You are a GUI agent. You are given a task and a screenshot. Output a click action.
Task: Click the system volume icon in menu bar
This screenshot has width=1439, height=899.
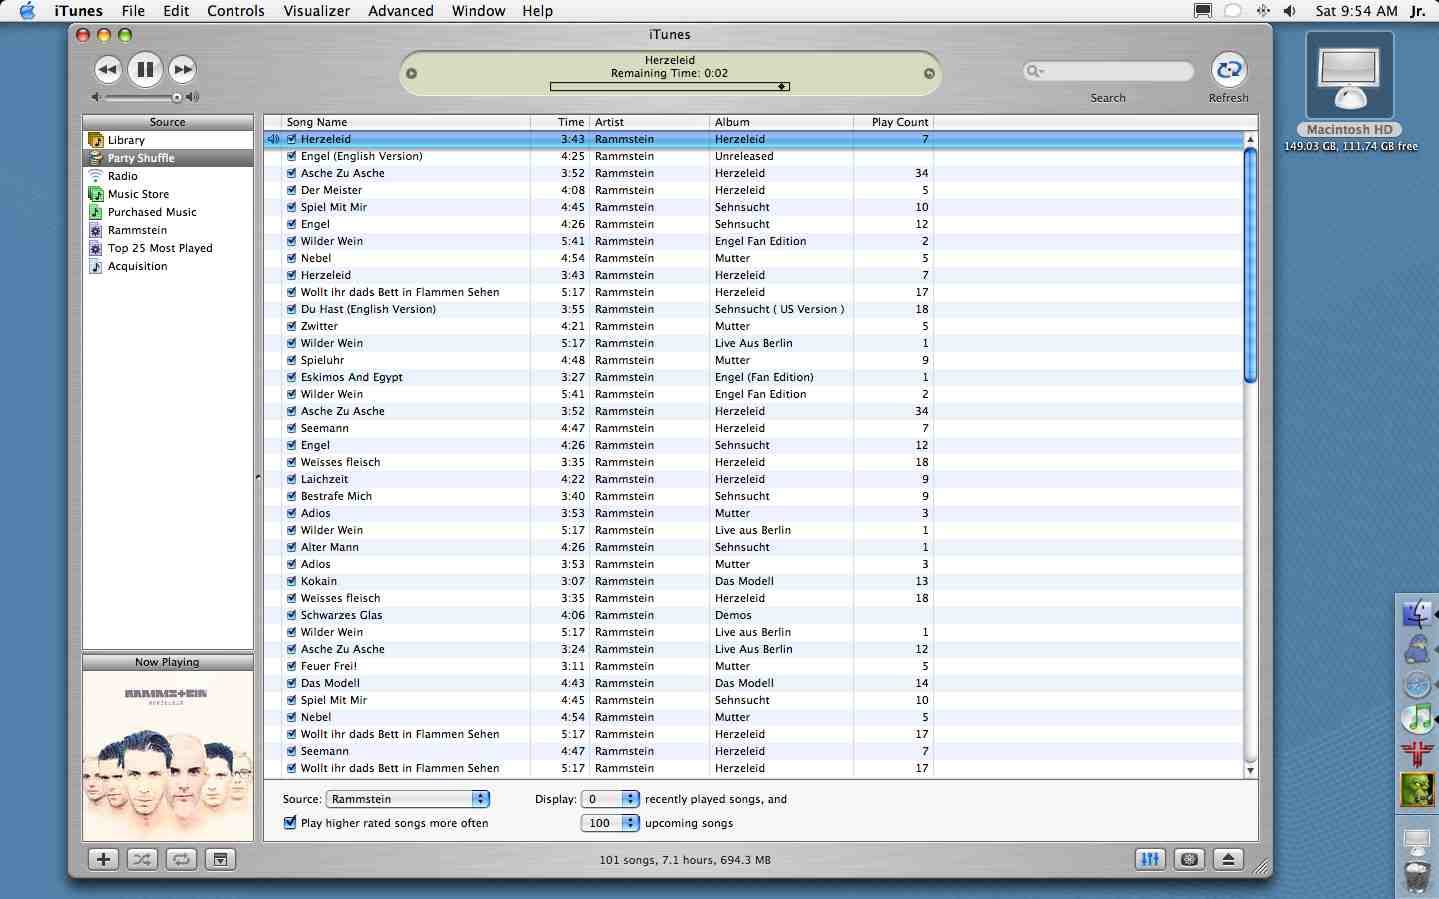pyautogui.click(x=1290, y=11)
